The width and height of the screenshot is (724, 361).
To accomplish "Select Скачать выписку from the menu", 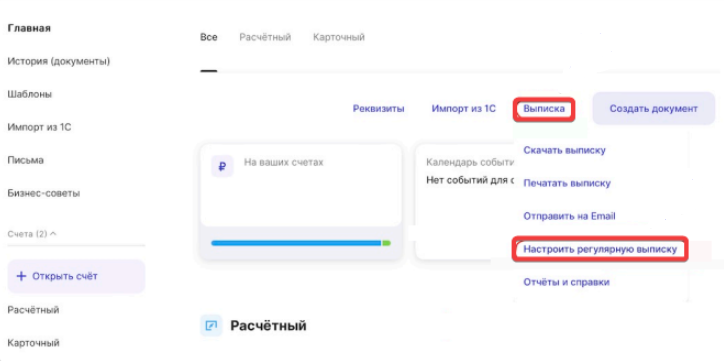I will pos(564,150).
